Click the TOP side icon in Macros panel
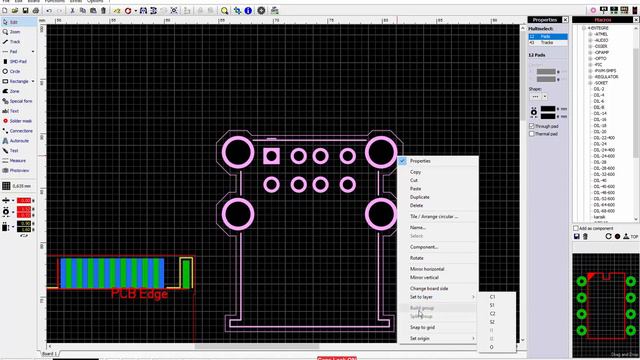This screenshot has width=640, height=360. [631, 236]
